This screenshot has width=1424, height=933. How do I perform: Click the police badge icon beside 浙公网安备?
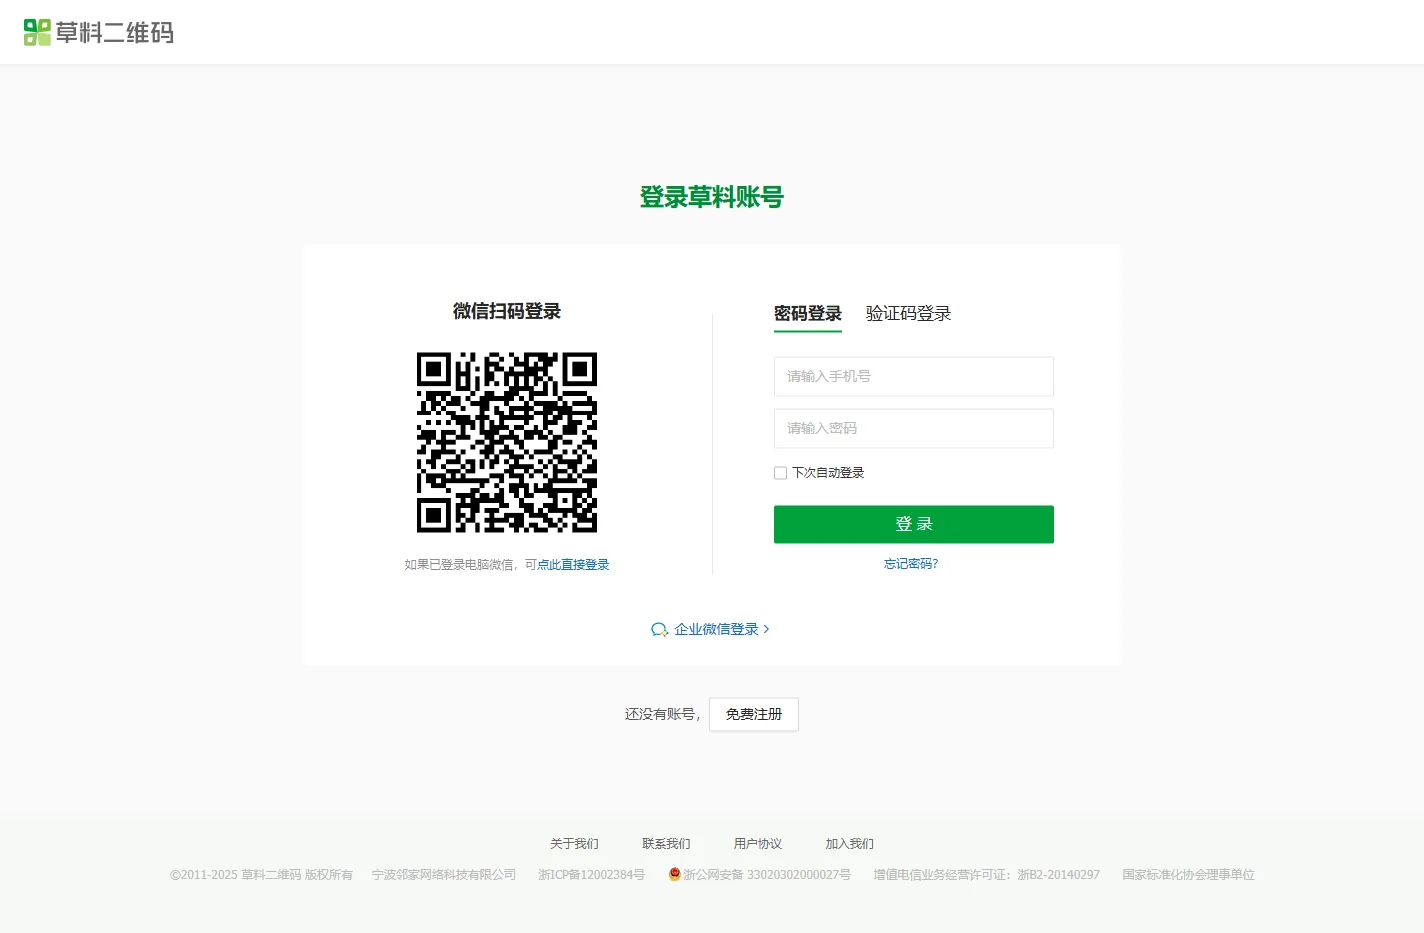(x=675, y=874)
